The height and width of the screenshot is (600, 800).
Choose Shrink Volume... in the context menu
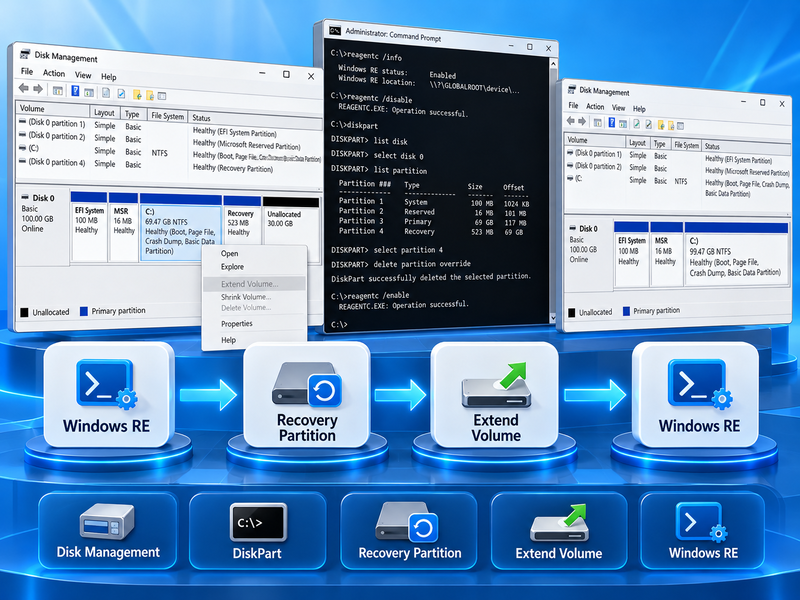(x=246, y=297)
